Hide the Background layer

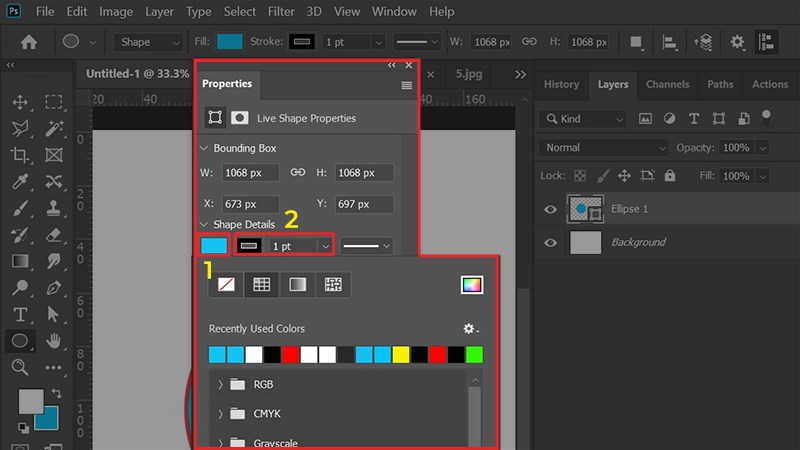551,242
